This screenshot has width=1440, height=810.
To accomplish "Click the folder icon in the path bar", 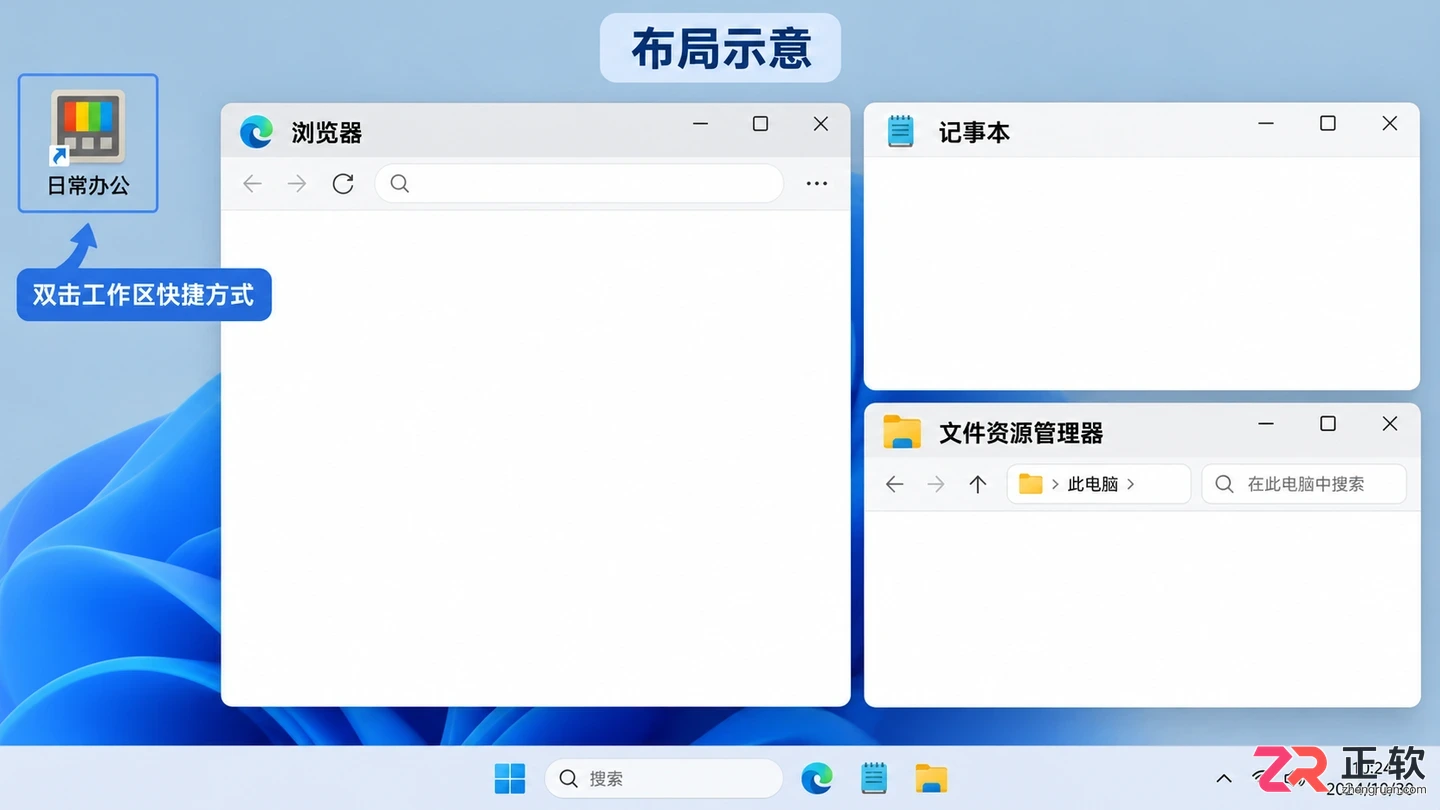I will coord(1030,484).
